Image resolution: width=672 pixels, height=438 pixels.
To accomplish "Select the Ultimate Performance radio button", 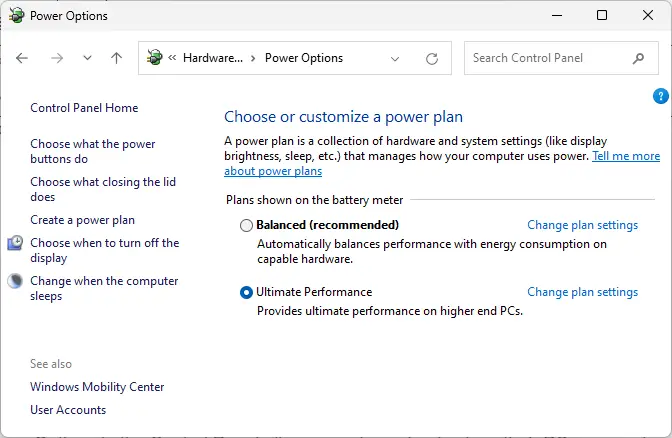I will (x=247, y=292).
